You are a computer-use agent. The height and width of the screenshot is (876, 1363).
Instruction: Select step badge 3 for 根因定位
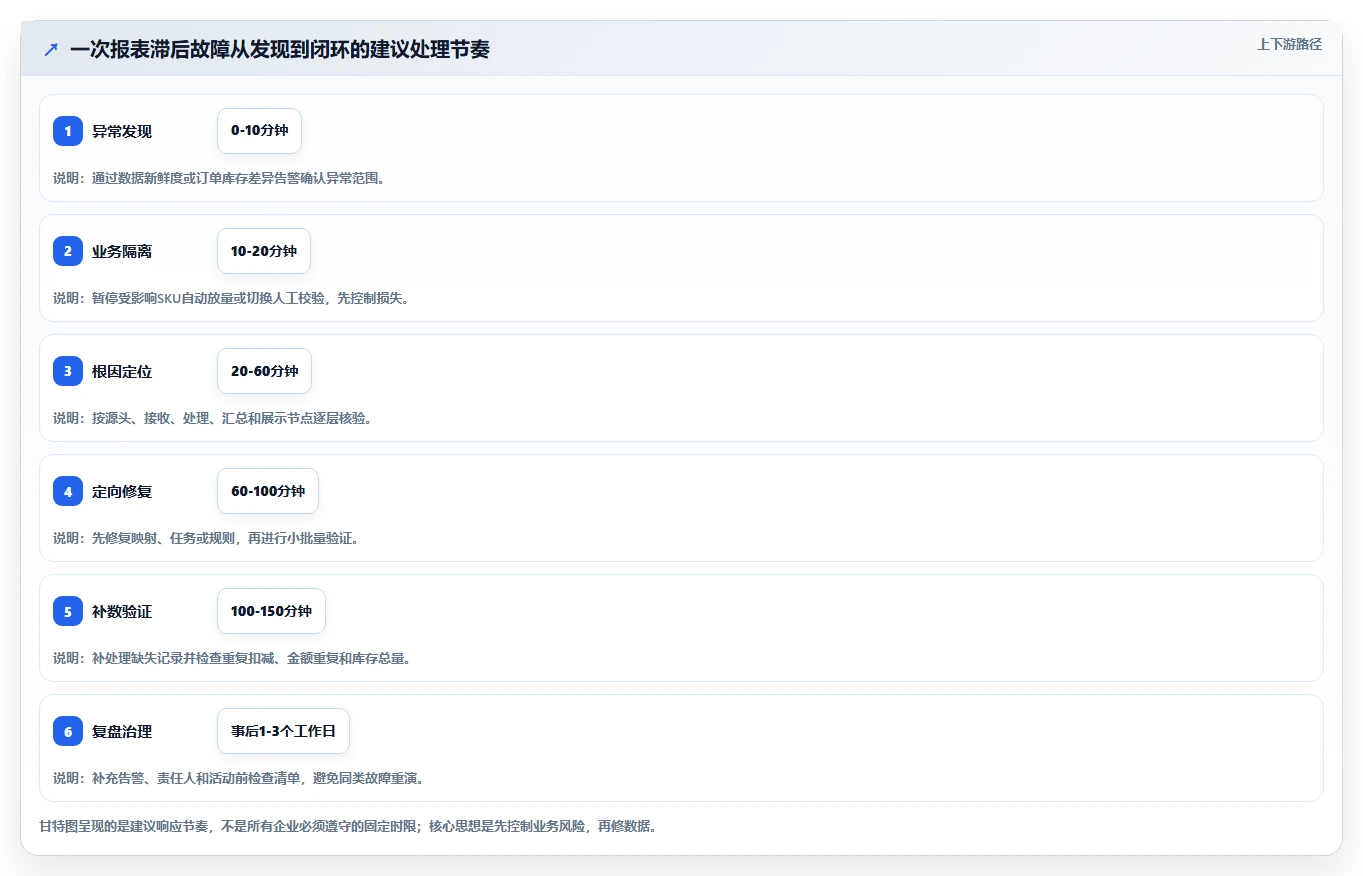click(x=68, y=371)
